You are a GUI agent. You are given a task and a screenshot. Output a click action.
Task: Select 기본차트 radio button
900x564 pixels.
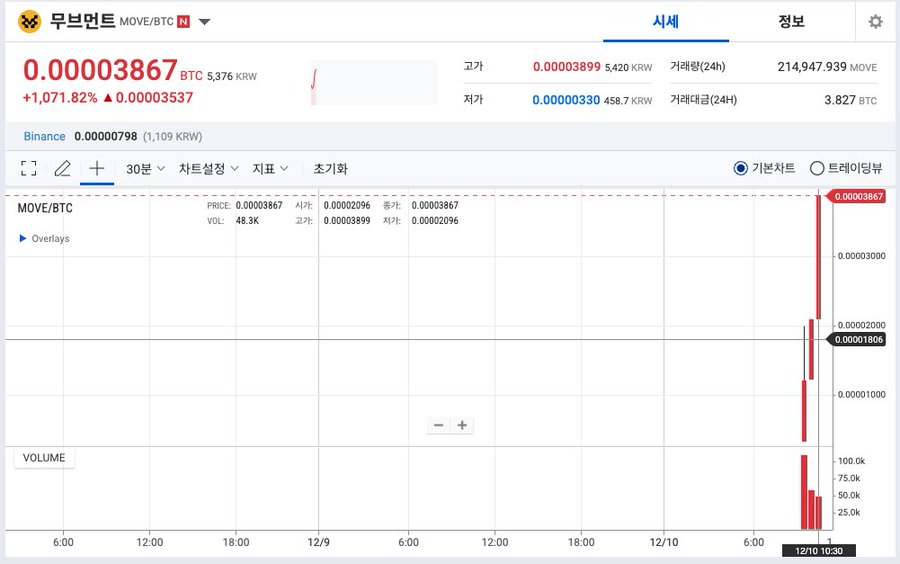point(741,168)
